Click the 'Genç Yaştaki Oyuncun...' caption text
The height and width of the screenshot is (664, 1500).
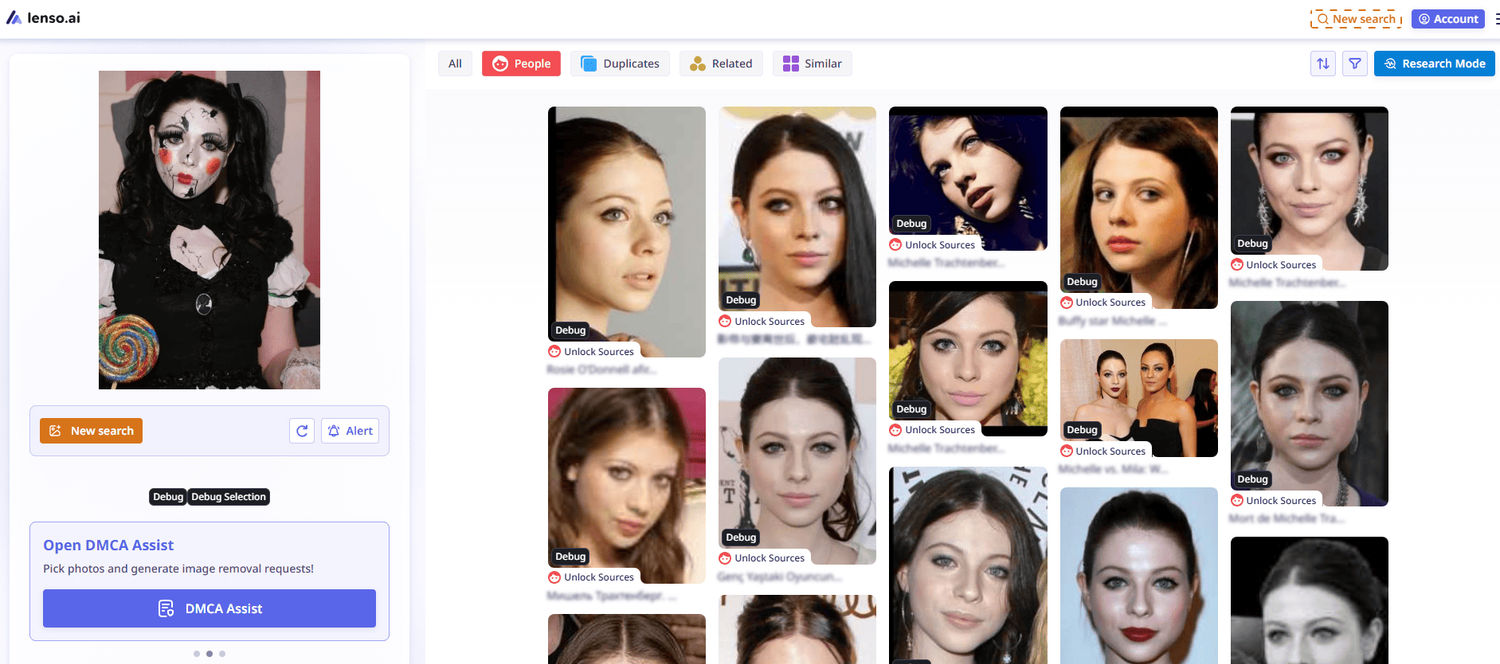pyautogui.click(x=780, y=576)
